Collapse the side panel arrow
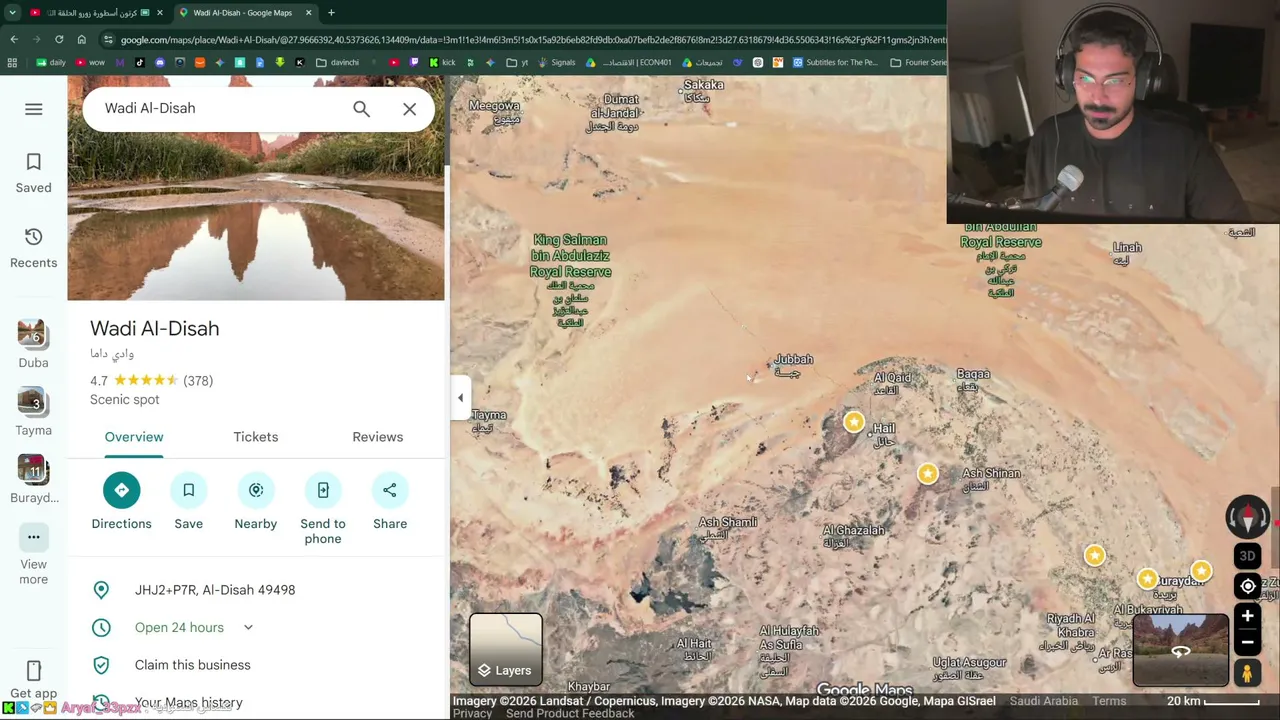 tap(460, 398)
